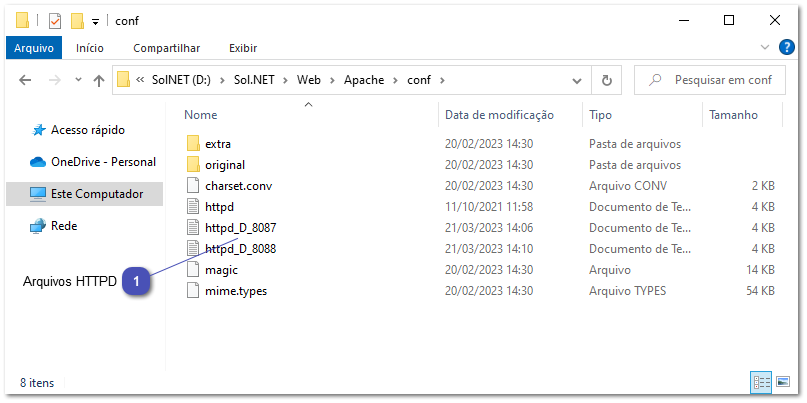Click the 11/10/2021 11:58 date cell
This screenshot has width=807, height=403.
click(489, 206)
